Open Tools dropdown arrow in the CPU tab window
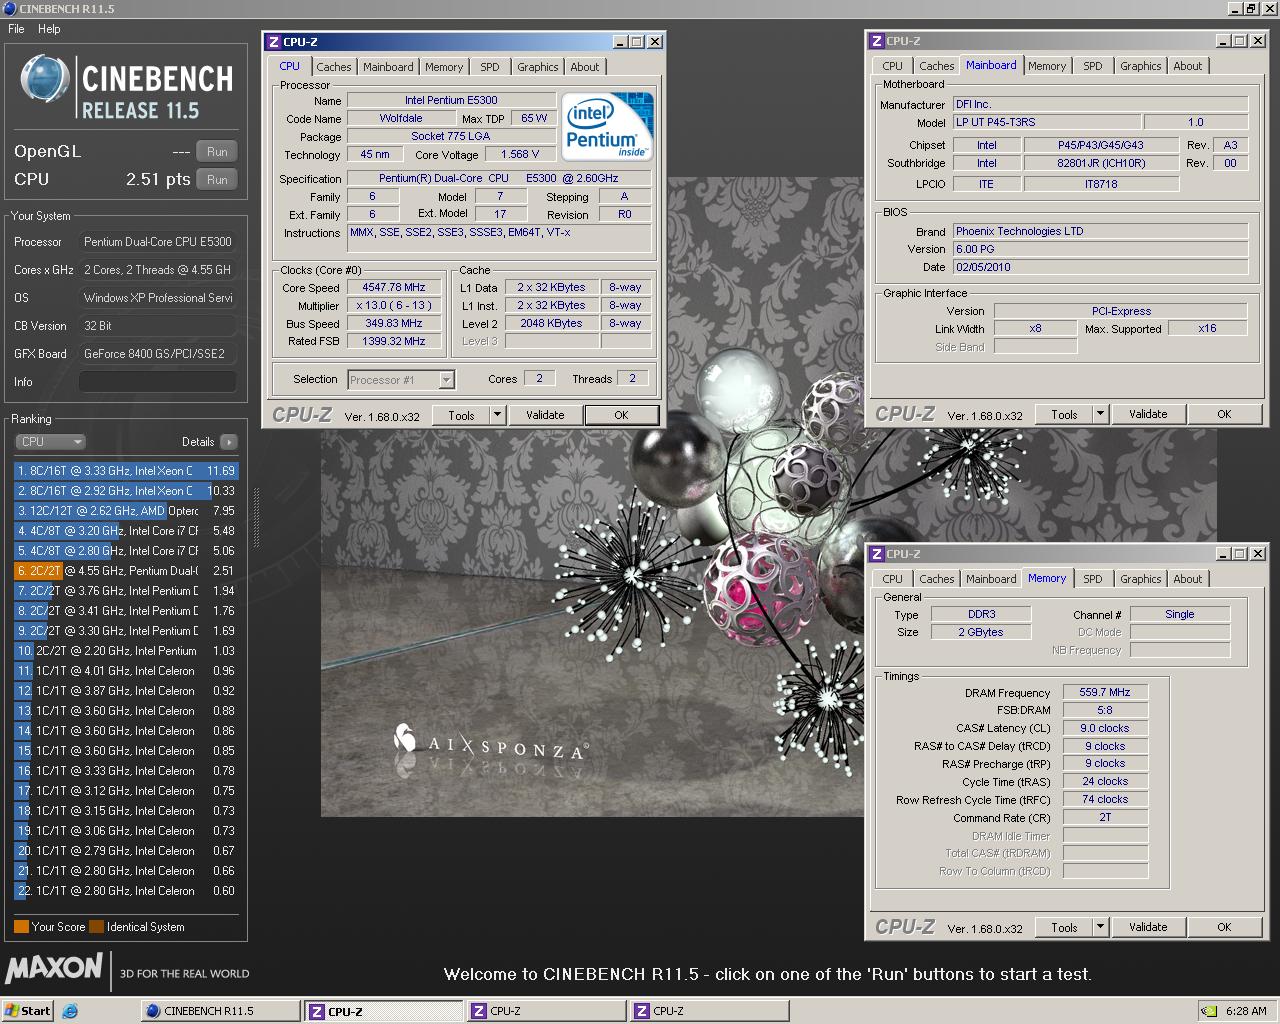Viewport: 1280px width, 1024px height. [x=497, y=415]
